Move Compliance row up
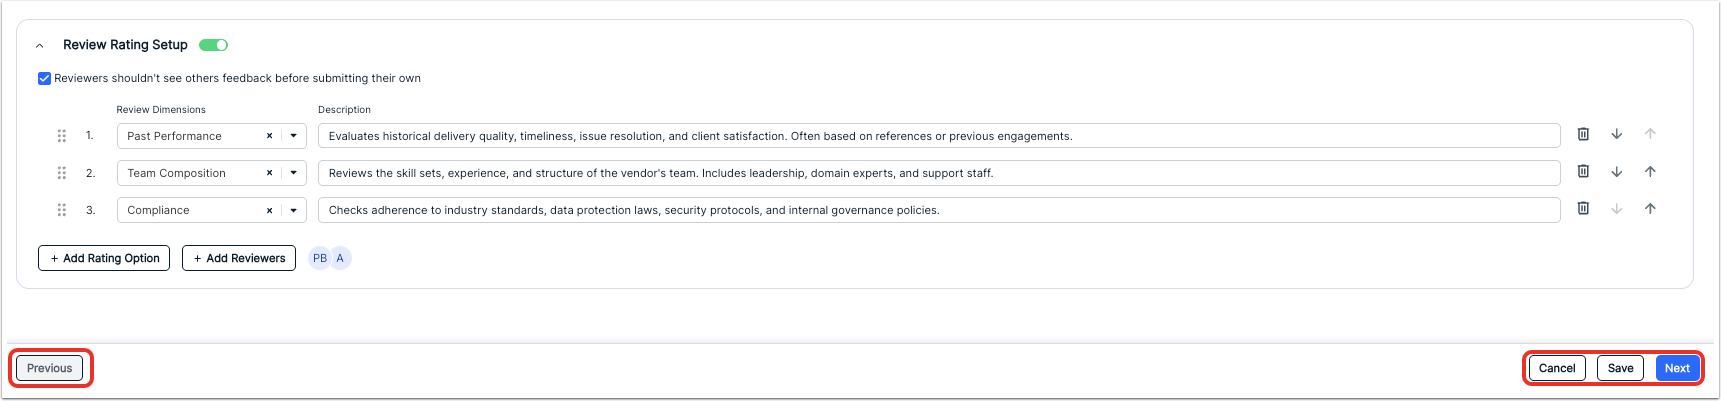 [1650, 208]
